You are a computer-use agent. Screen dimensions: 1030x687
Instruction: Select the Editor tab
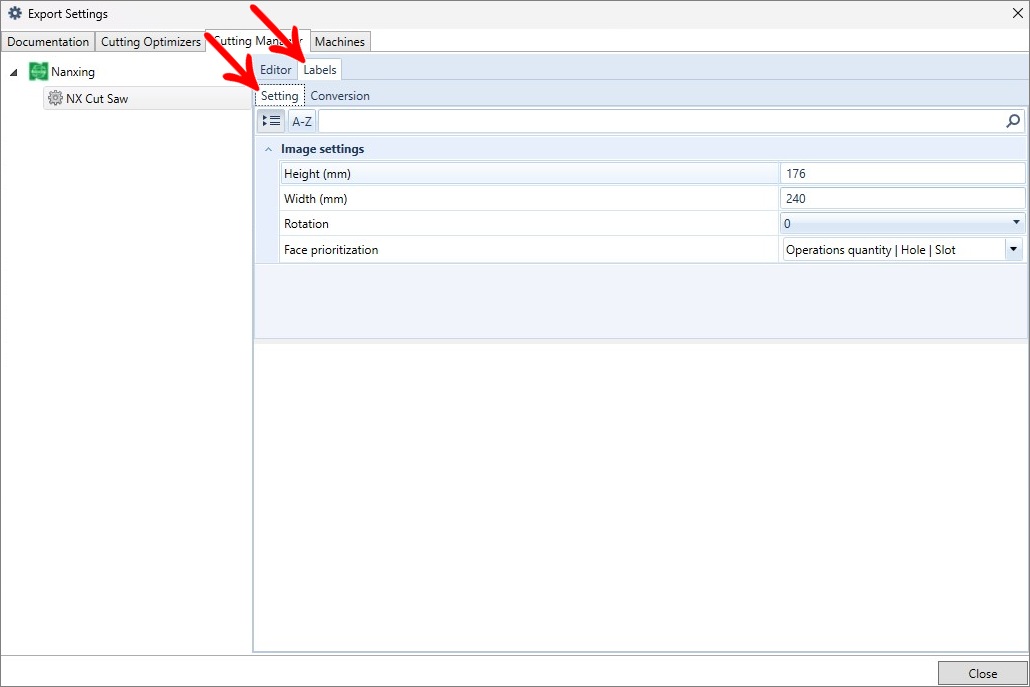[x=275, y=70]
